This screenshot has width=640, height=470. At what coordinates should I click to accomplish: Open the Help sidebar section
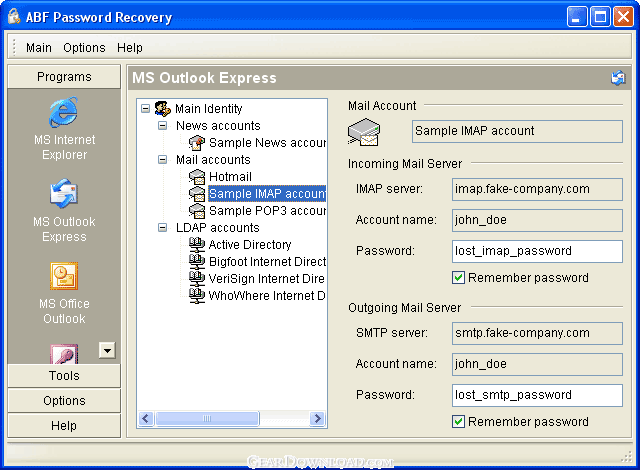(x=64, y=426)
